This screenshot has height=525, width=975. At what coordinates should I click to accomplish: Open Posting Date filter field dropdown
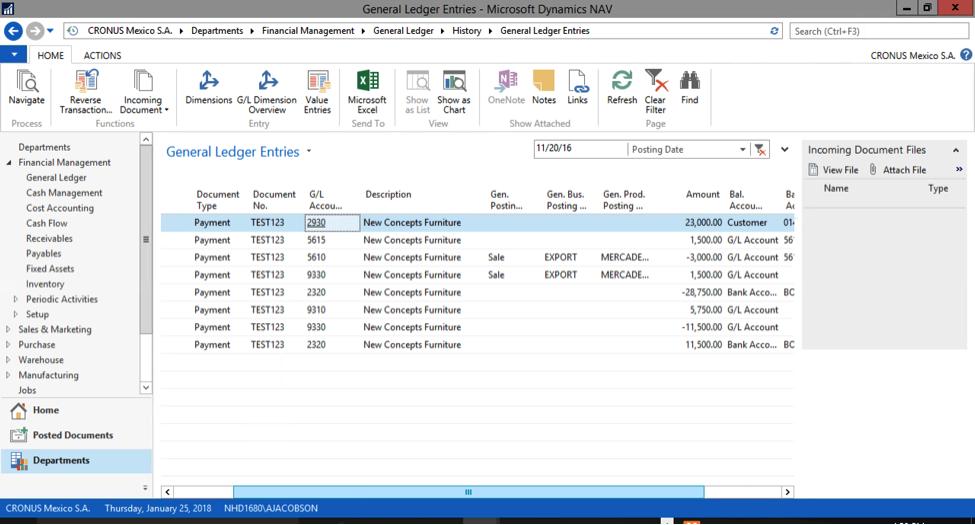click(x=742, y=149)
